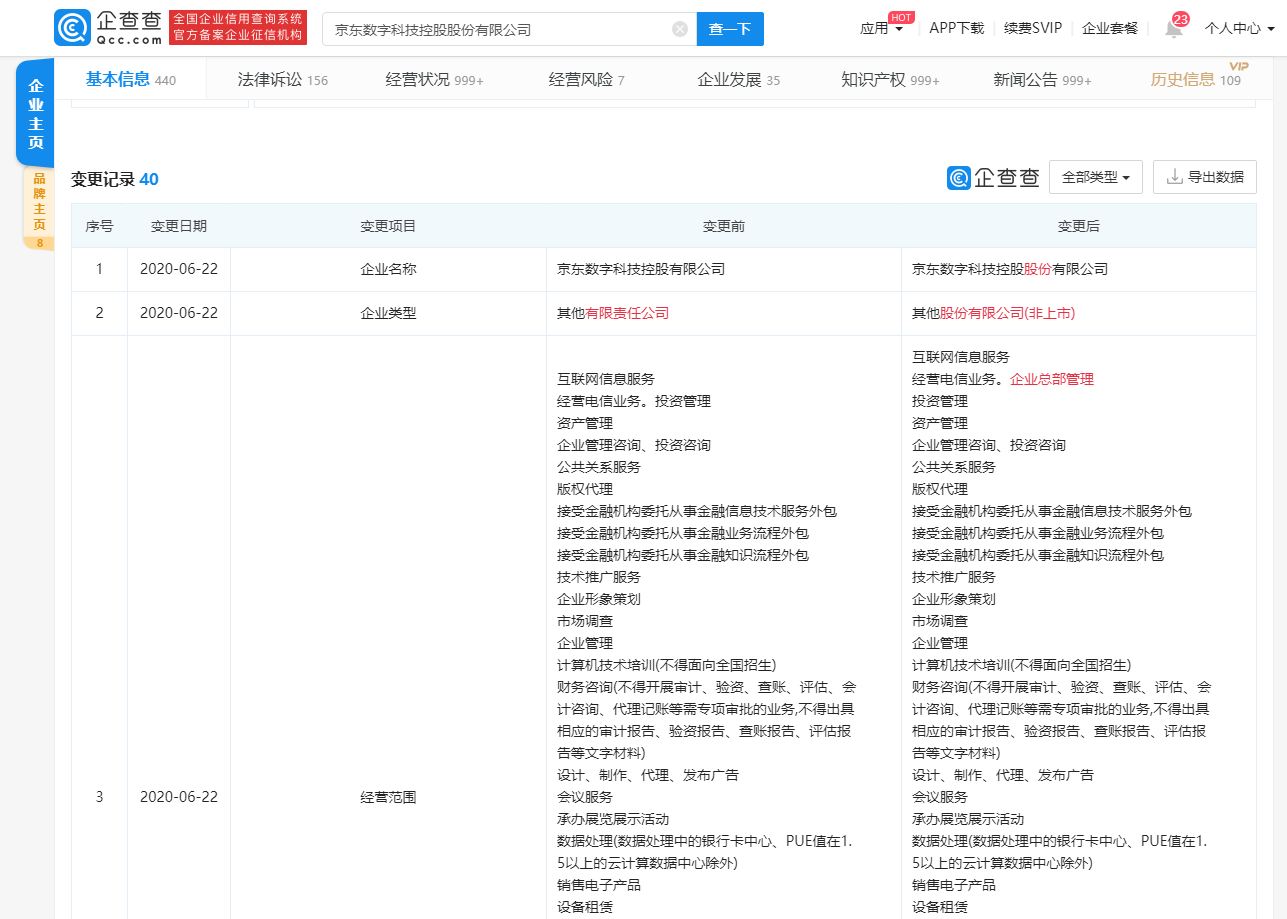Open the 经营状况 tab
This screenshot has width=1287, height=919.
[x=434, y=80]
